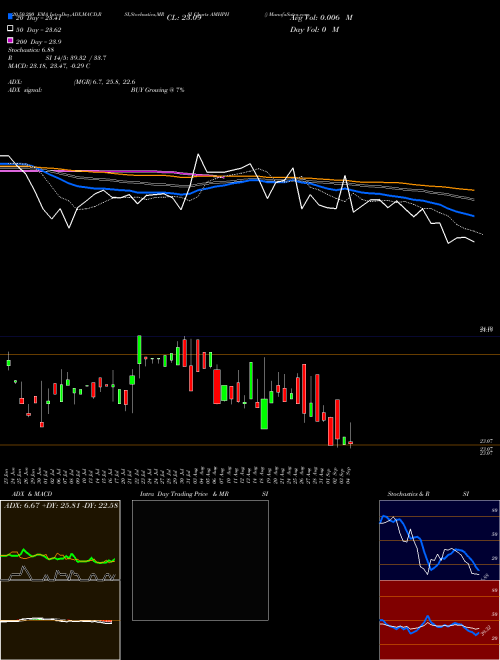
Task: Click the red RSI chart panel
Action: [439, 620]
